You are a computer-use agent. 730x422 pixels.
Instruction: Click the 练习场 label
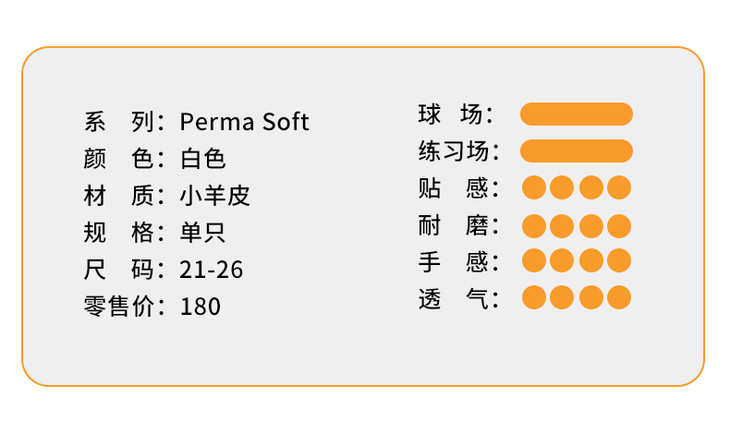(451, 151)
